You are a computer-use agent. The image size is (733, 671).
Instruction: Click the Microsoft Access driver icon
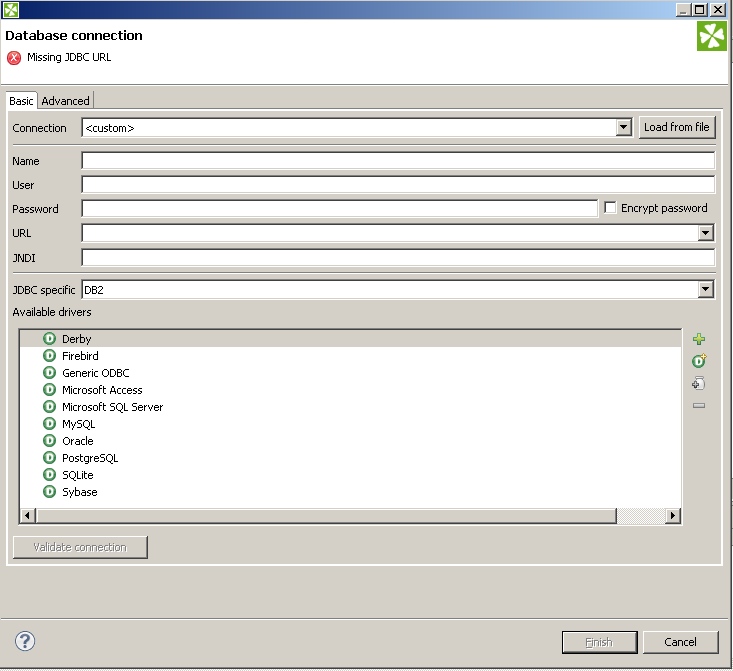(x=49, y=390)
